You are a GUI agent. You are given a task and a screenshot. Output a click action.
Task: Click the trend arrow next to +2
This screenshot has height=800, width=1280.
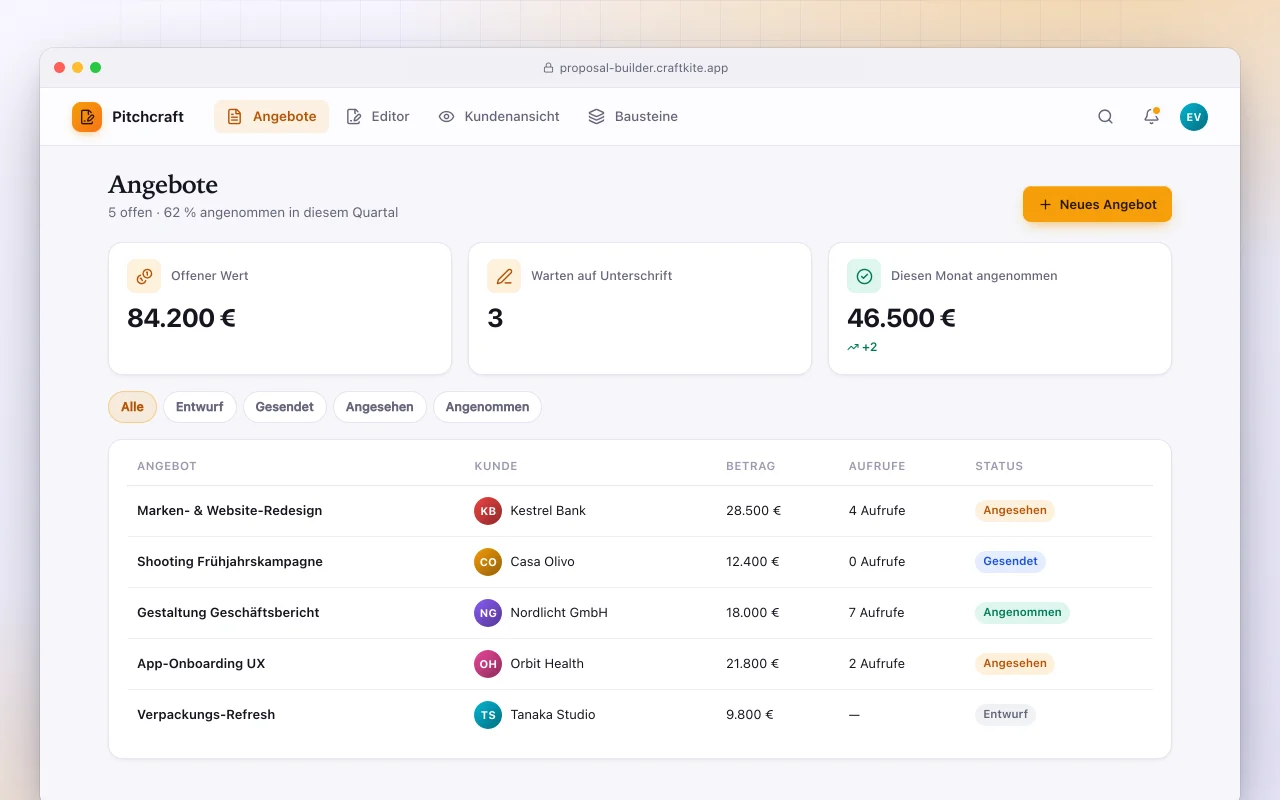coord(853,347)
